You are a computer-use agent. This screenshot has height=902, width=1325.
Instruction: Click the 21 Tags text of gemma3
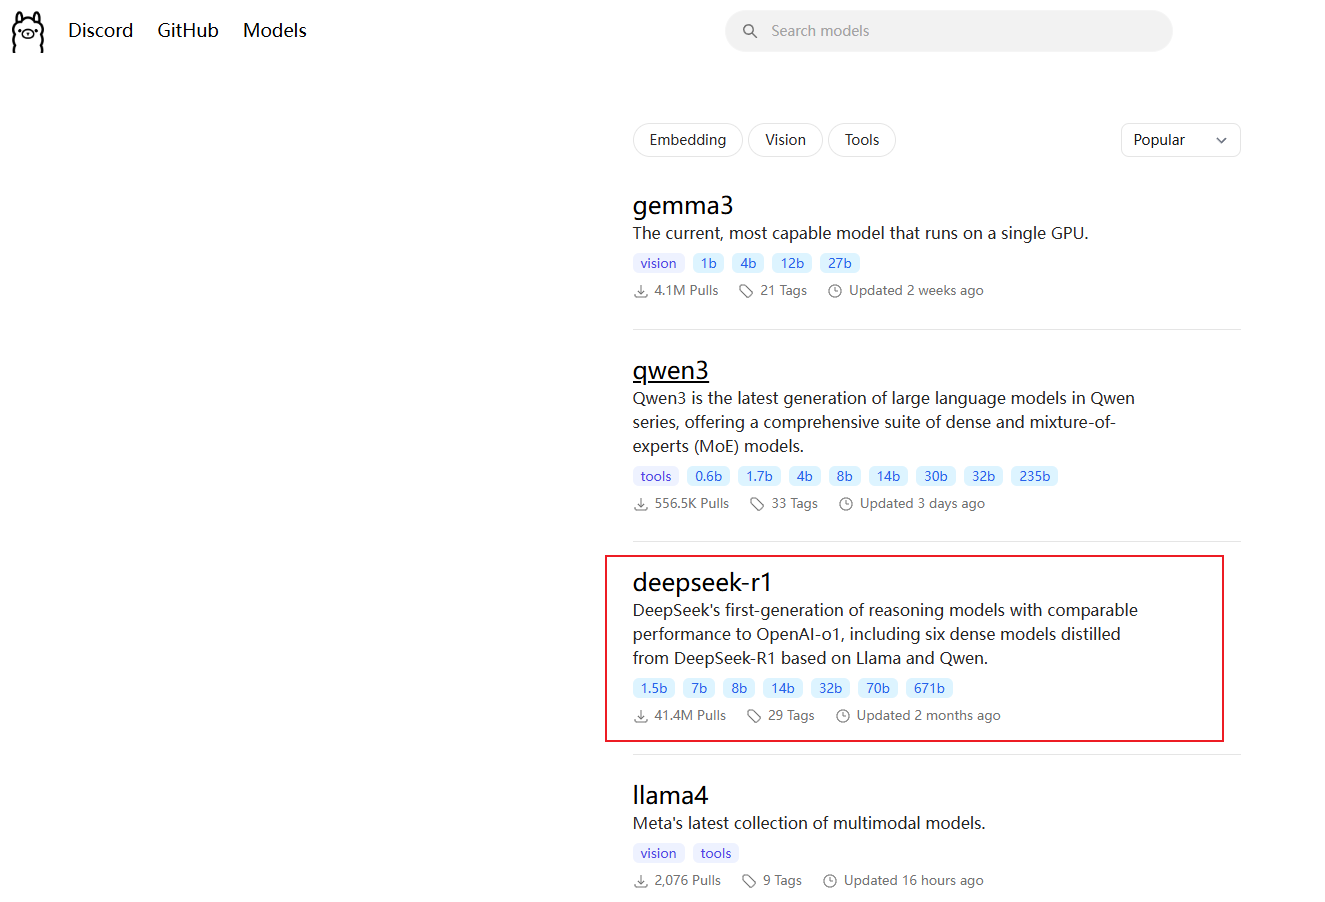tap(783, 291)
